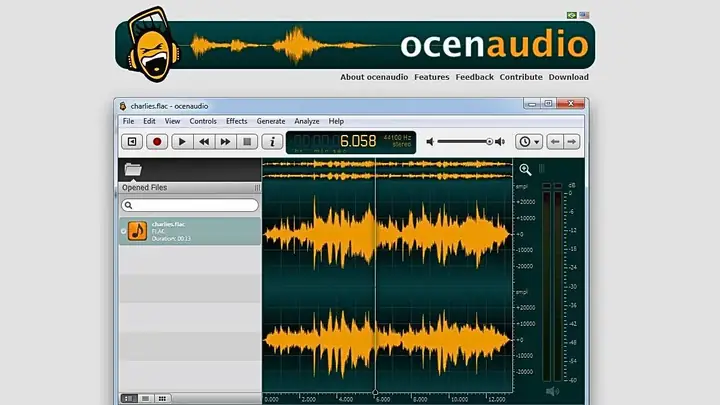720x405 pixels.
Task: Stop playback with the square Stop button
Action: click(x=247, y=141)
